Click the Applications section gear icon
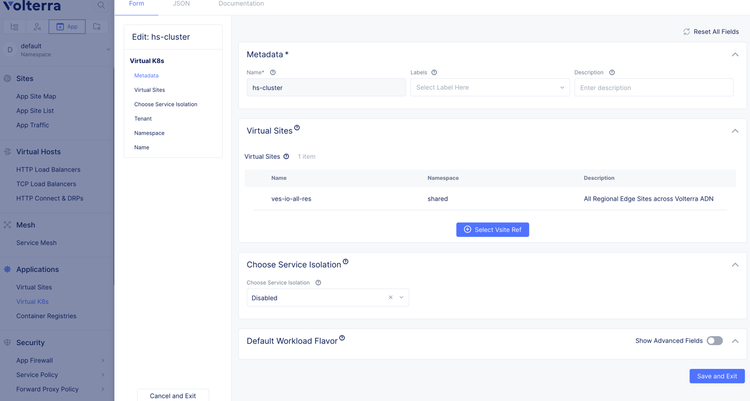 7,269
